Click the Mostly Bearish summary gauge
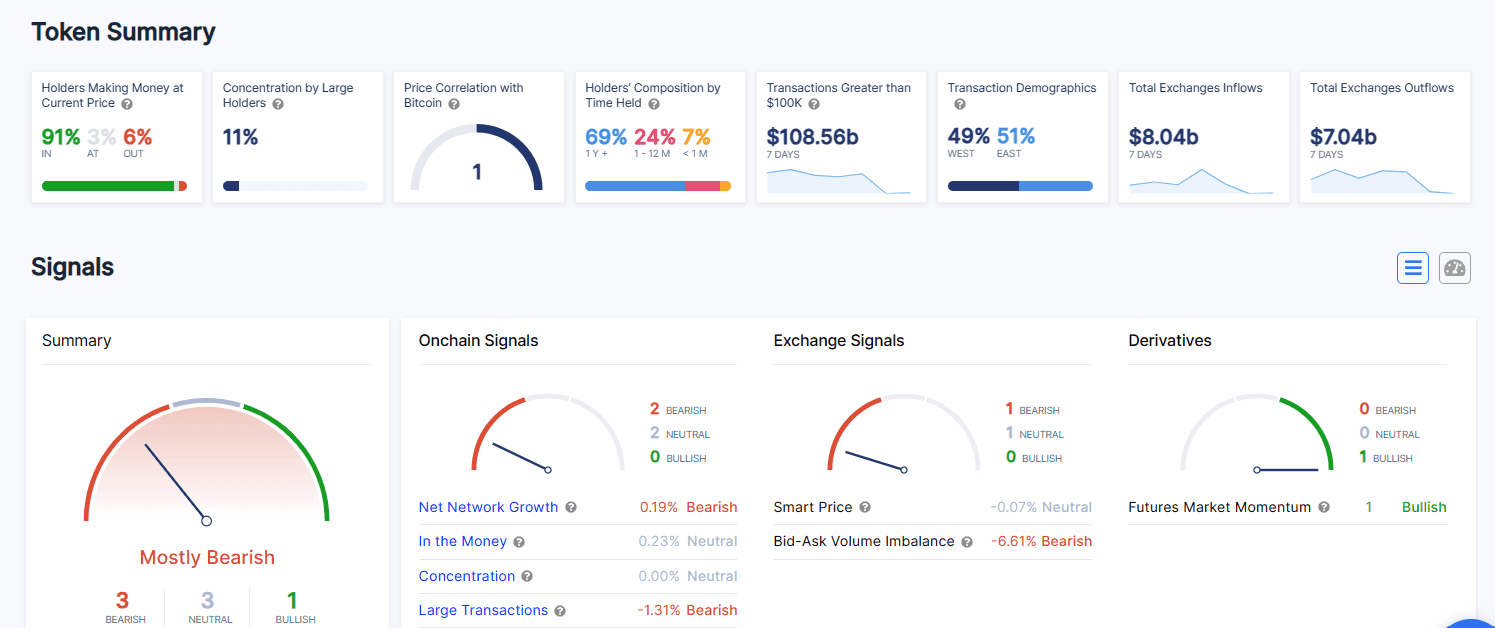The height and width of the screenshot is (628, 1495). pyautogui.click(x=207, y=460)
